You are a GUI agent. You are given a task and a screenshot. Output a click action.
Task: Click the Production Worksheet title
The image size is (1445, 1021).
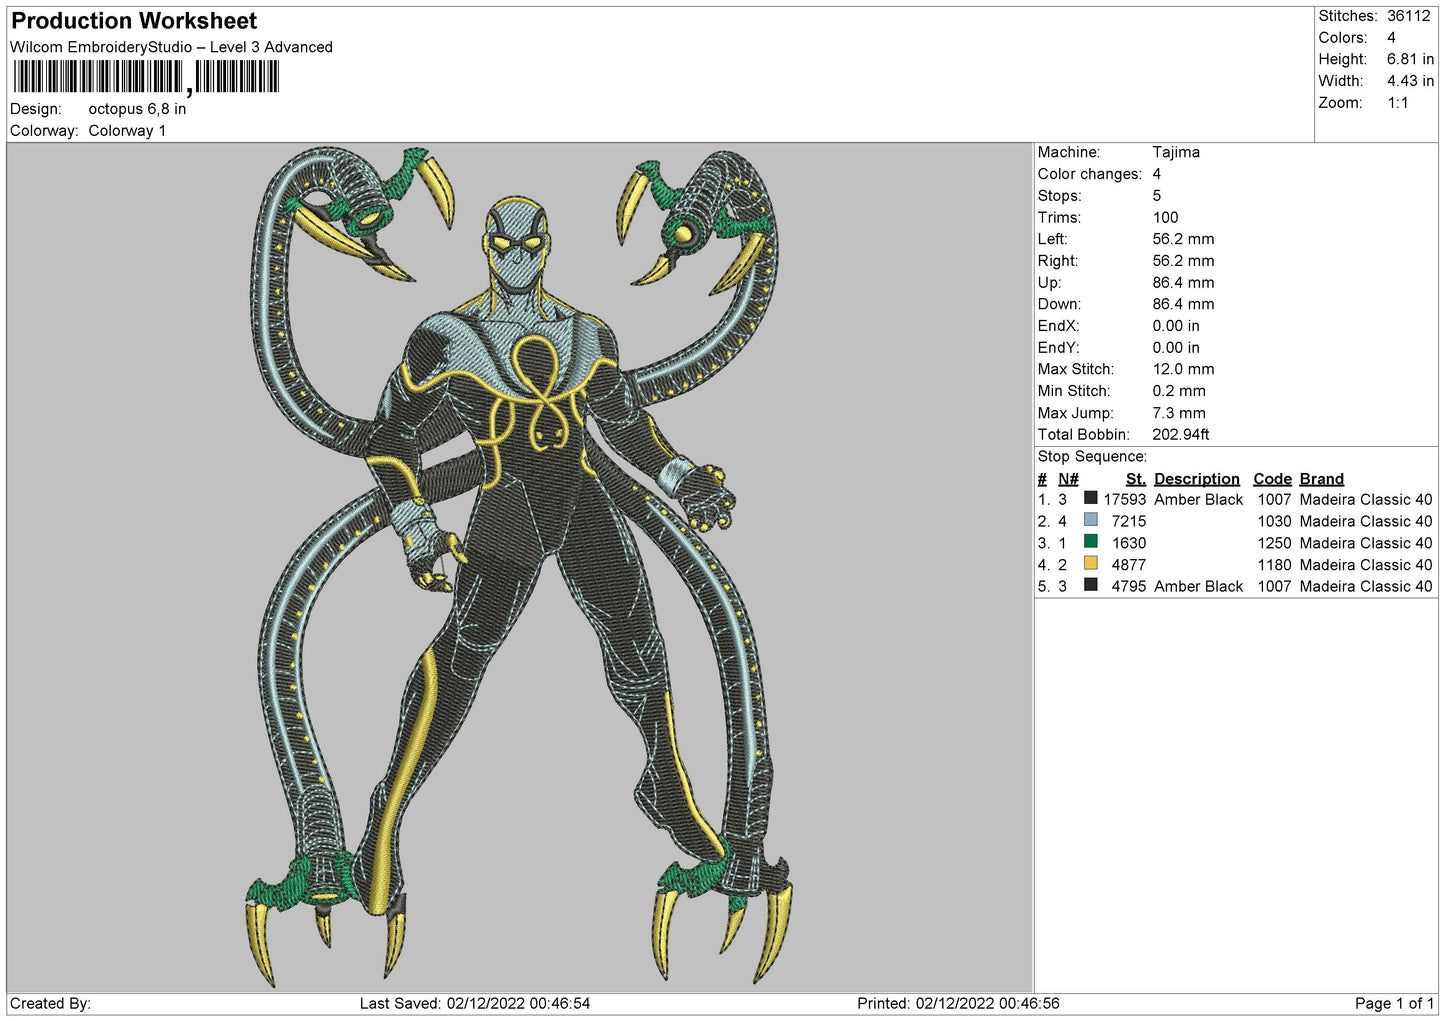coord(134,21)
